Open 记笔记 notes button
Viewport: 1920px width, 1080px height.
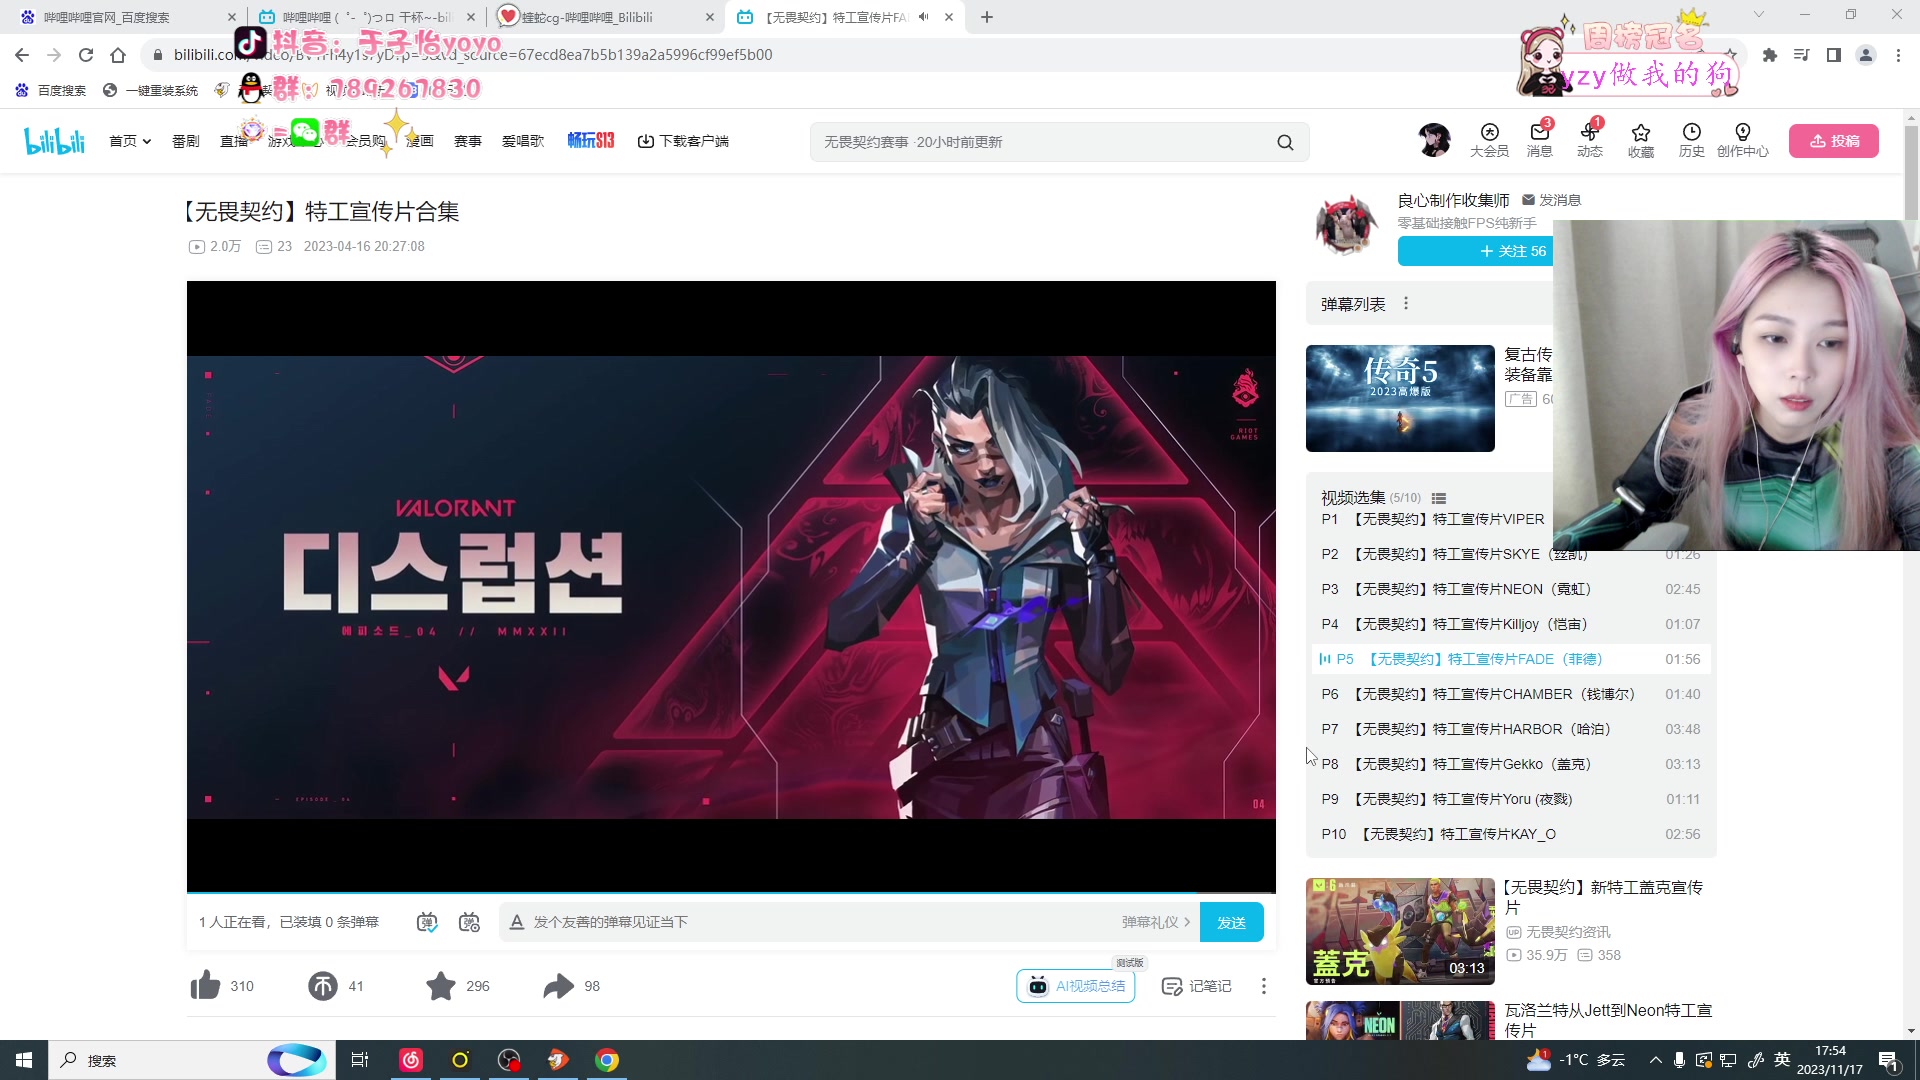point(1197,986)
